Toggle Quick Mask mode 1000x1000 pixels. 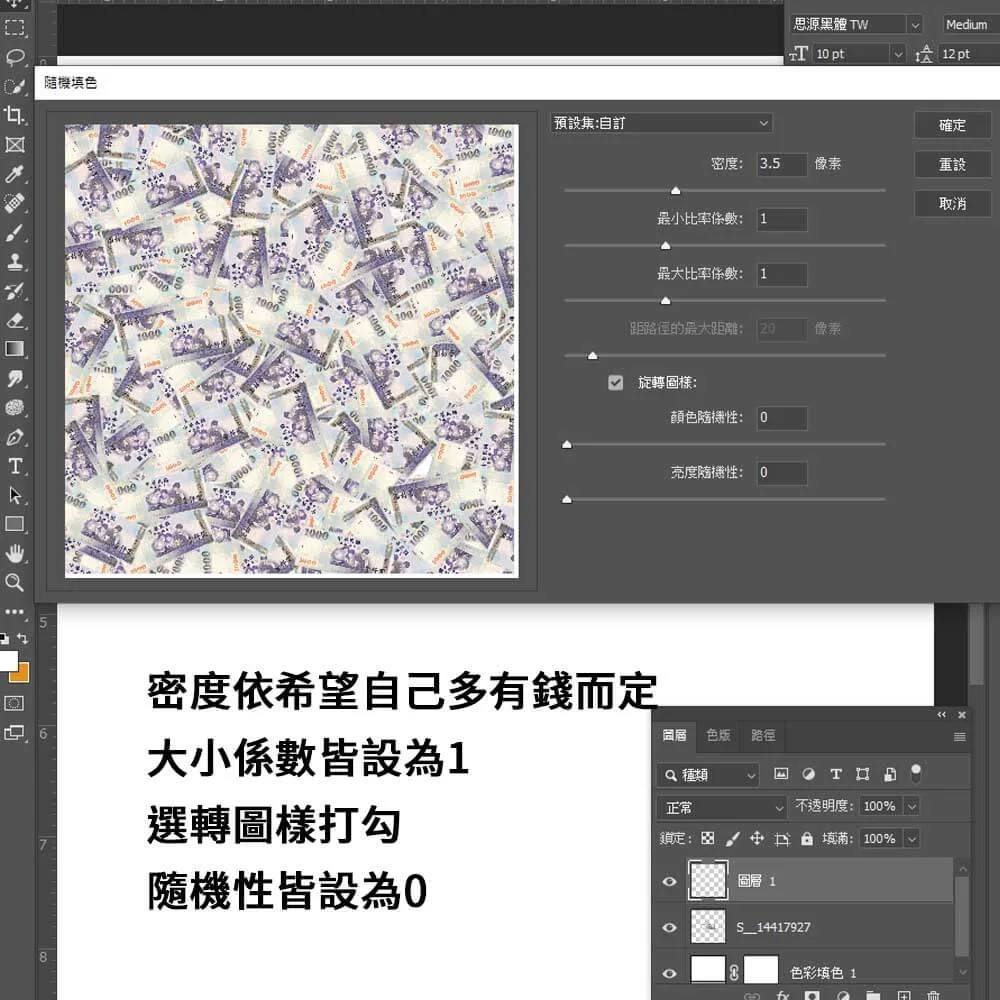(x=14, y=703)
